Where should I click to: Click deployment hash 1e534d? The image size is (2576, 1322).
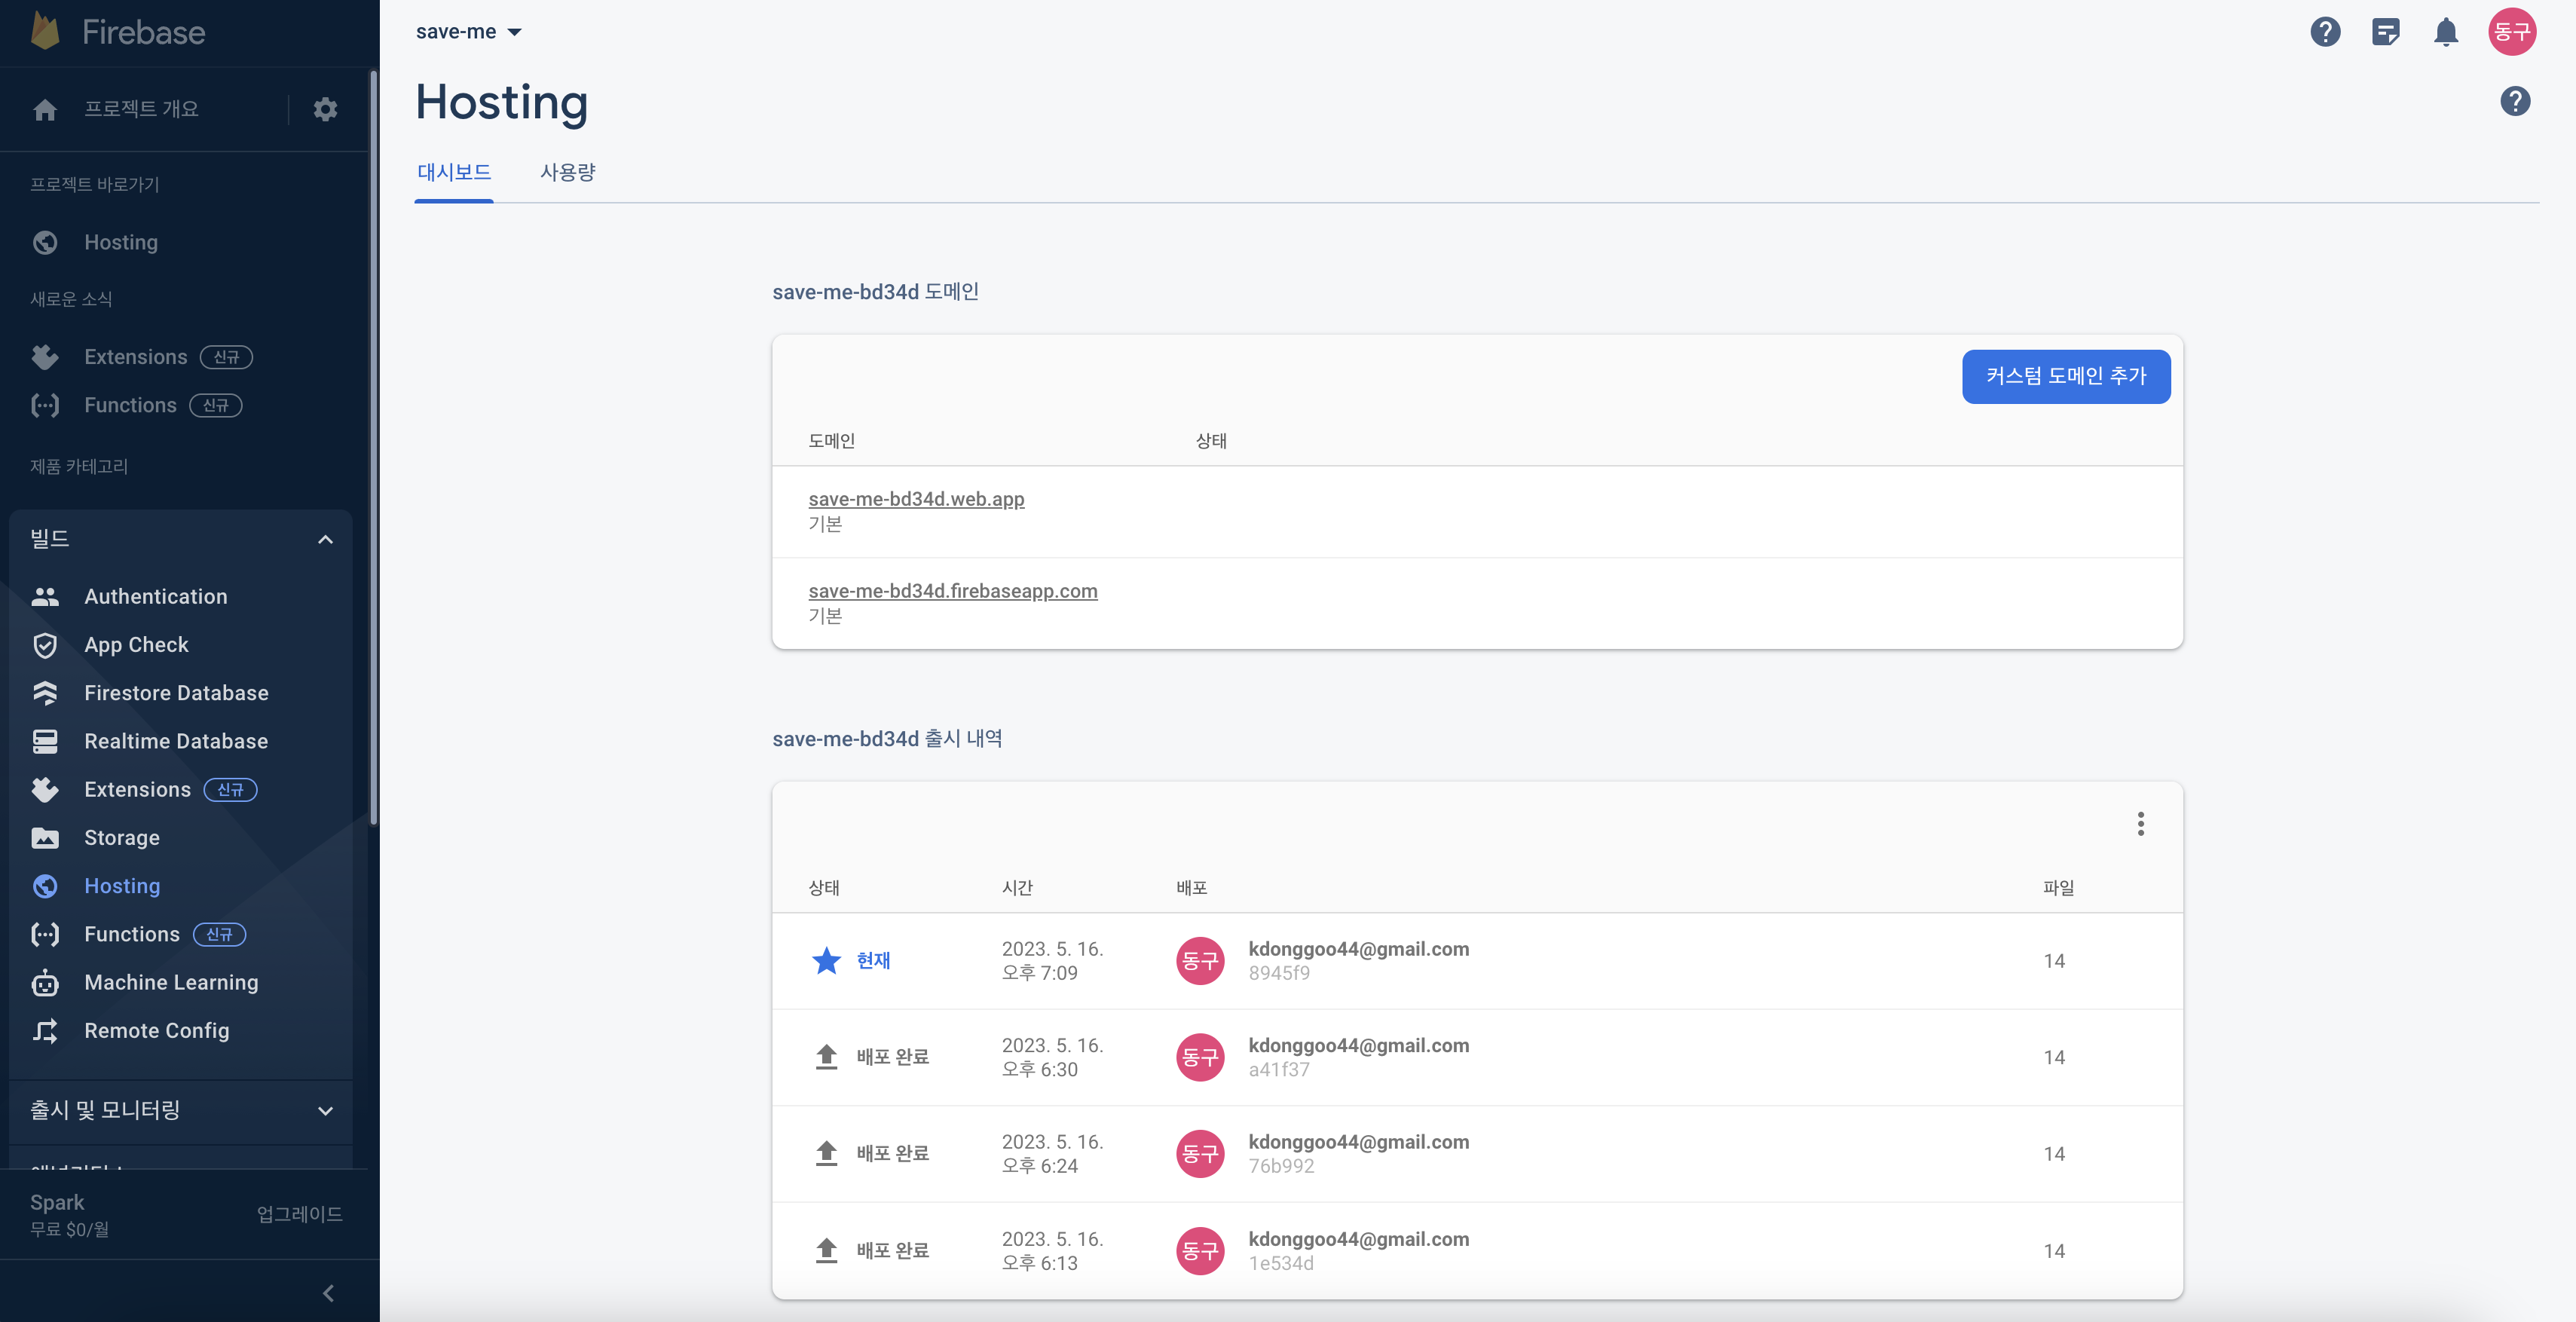(1281, 1264)
